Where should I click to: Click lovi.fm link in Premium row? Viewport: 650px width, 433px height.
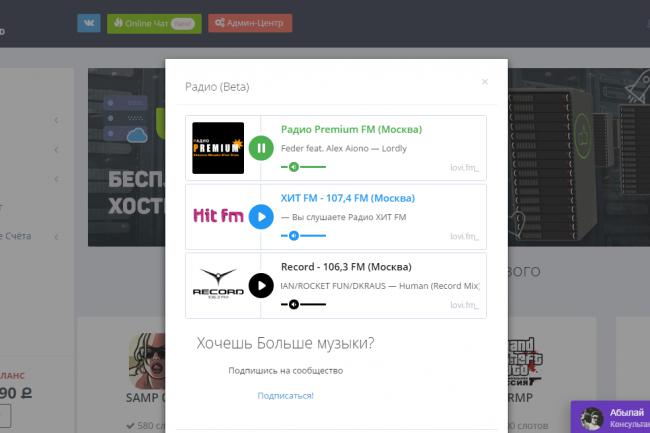[x=464, y=167]
